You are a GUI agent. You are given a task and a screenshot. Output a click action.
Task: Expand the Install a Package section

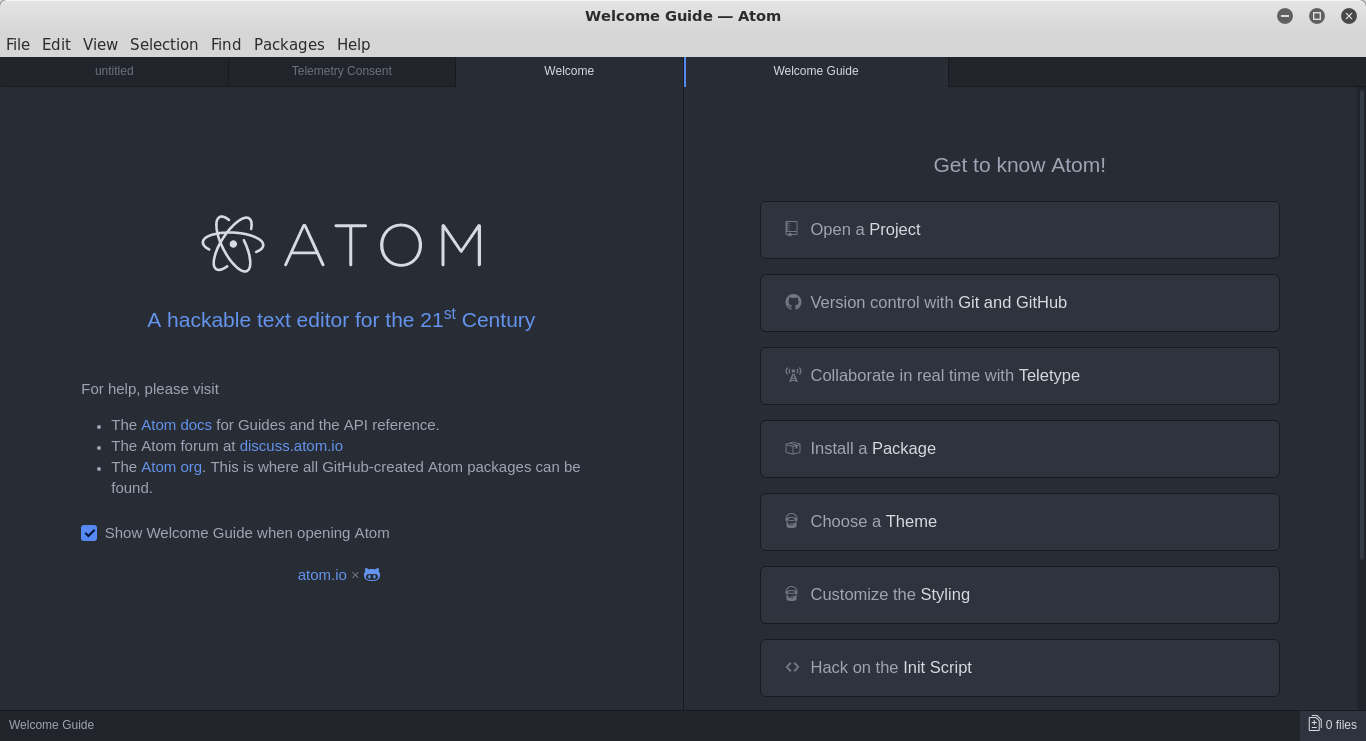(1019, 449)
